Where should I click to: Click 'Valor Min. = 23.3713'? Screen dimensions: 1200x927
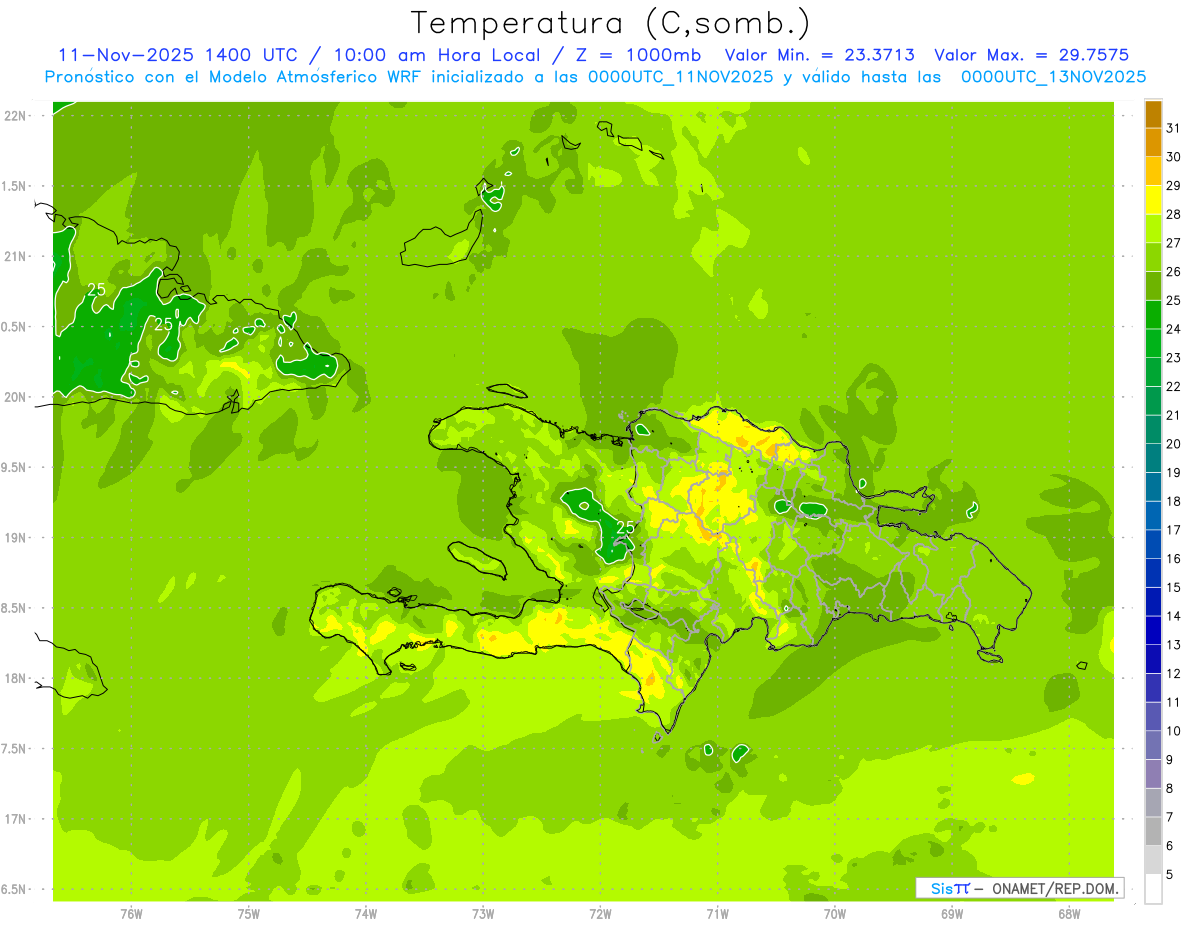point(819,55)
